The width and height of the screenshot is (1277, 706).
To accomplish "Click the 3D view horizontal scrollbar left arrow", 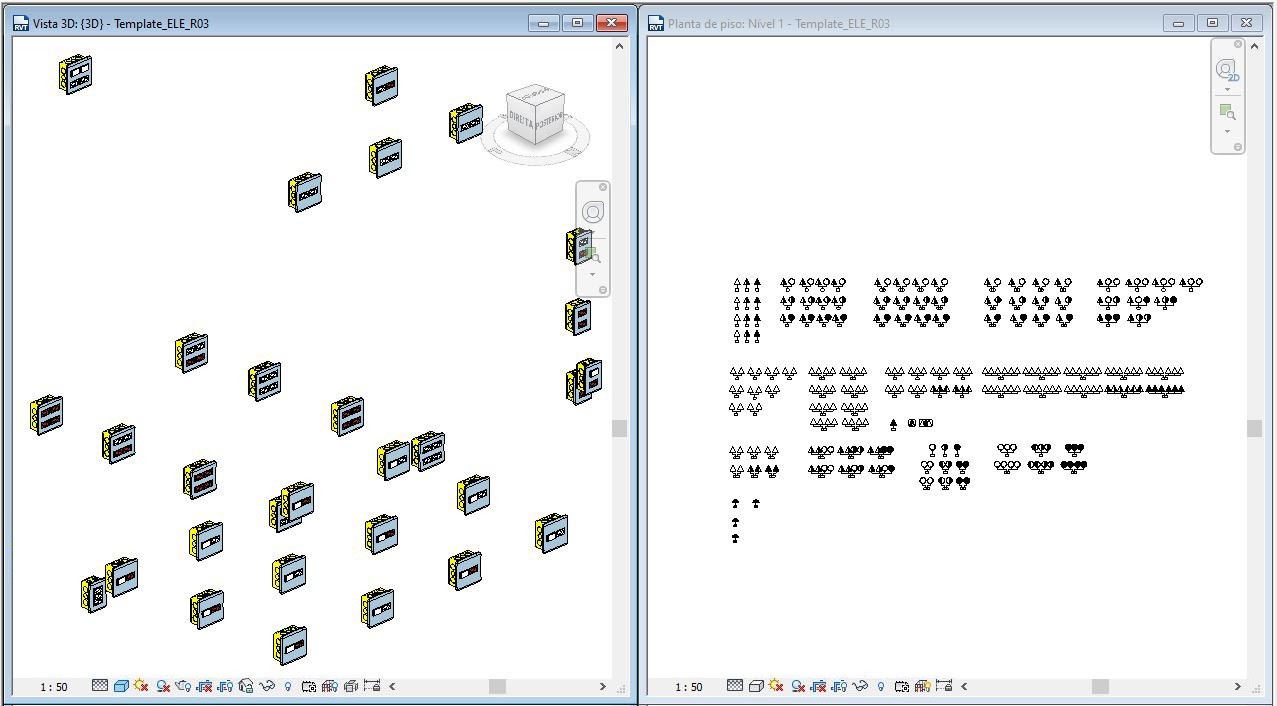I will point(392,686).
